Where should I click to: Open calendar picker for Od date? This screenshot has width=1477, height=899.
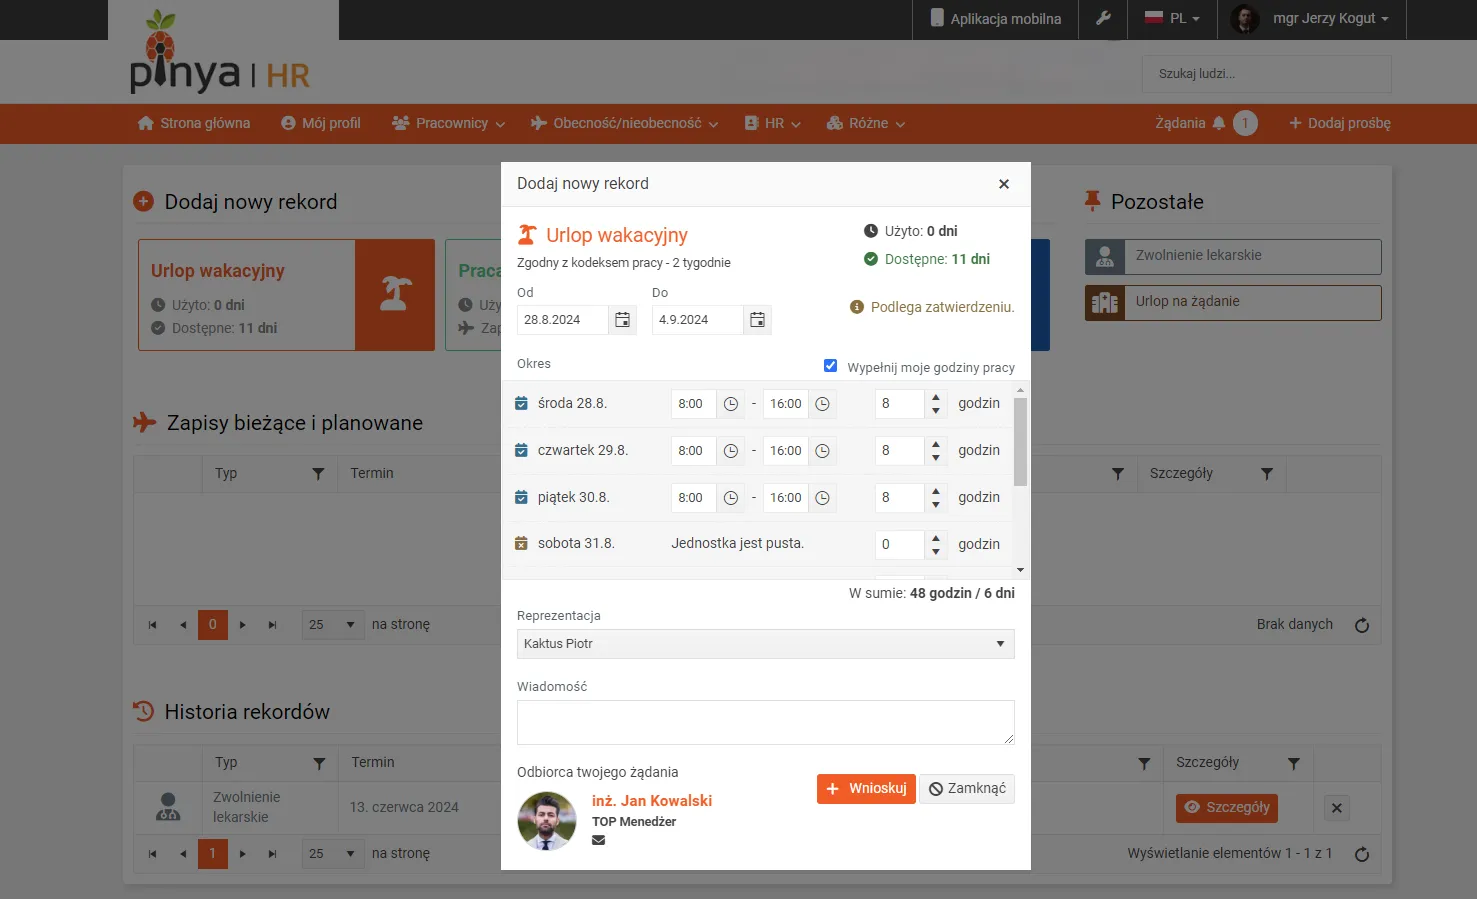click(x=622, y=320)
